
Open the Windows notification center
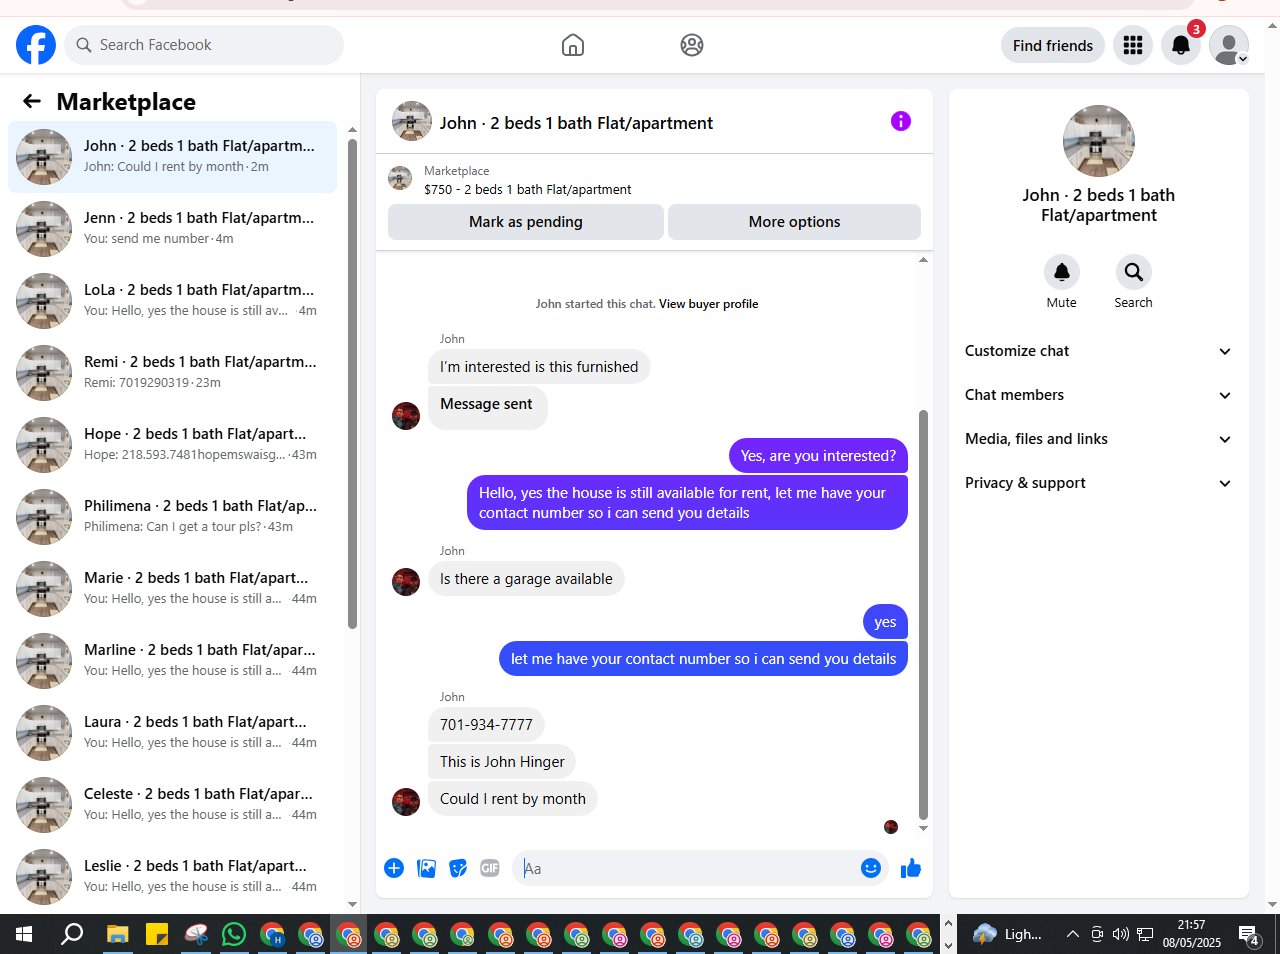coord(1249,934)
